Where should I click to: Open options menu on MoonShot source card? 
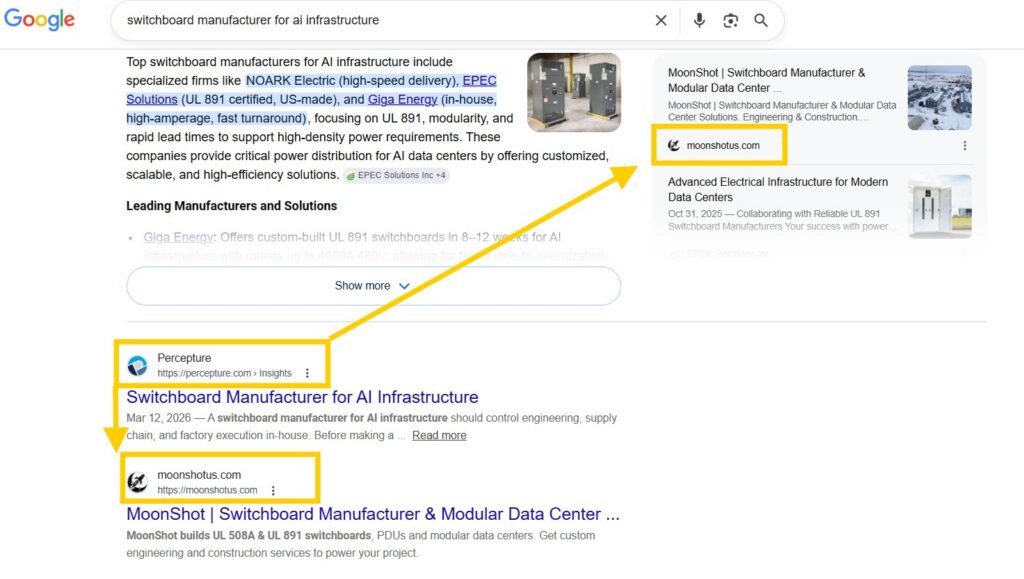coord(965,146)
